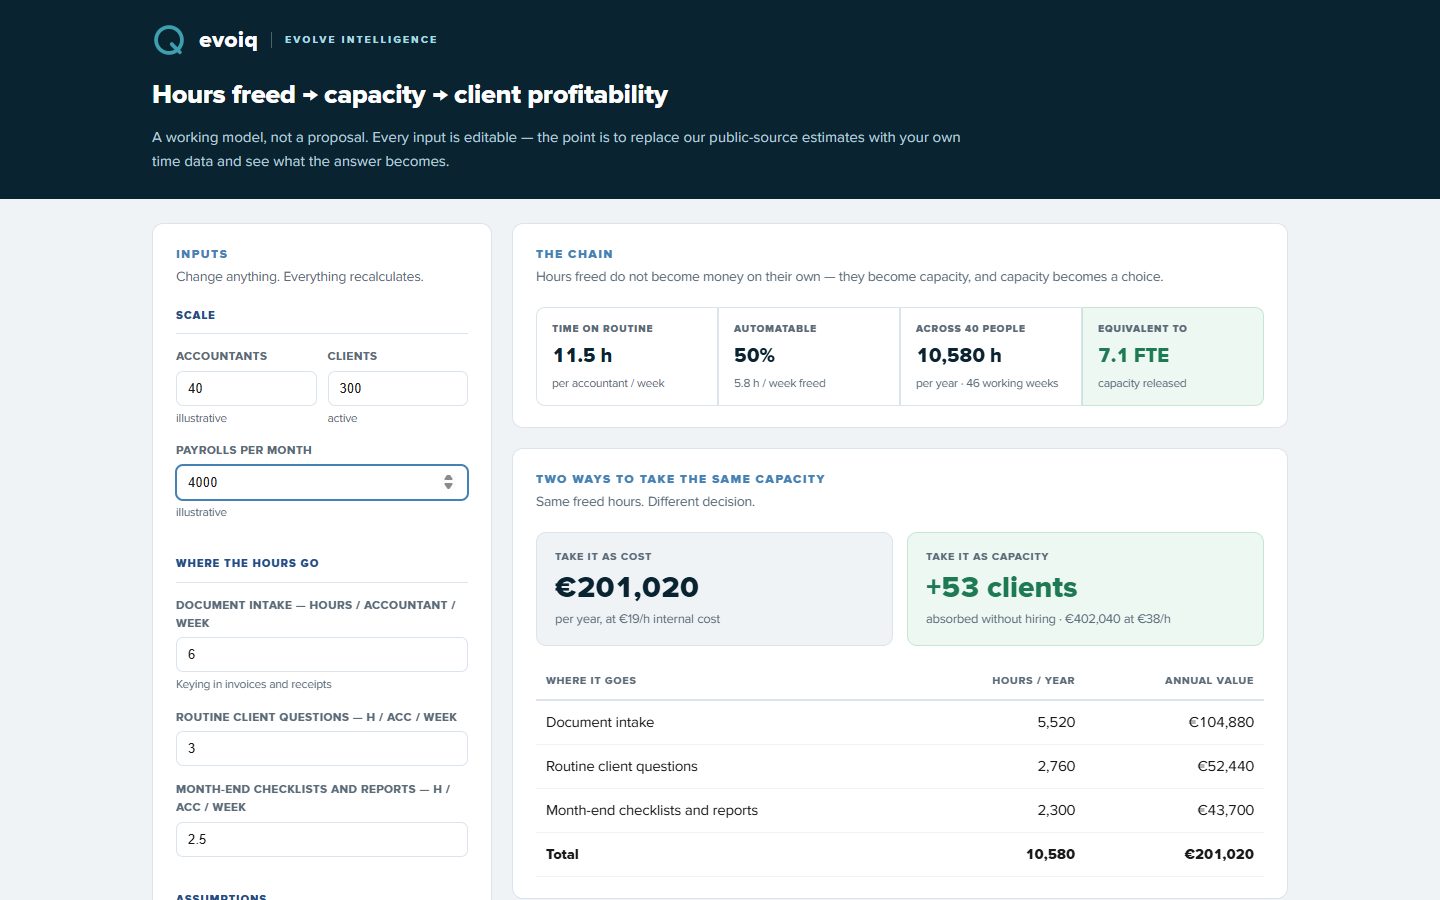
Task: Click the Automatable 50% tile
Action: pyautogui.click(x=809, y=356)
